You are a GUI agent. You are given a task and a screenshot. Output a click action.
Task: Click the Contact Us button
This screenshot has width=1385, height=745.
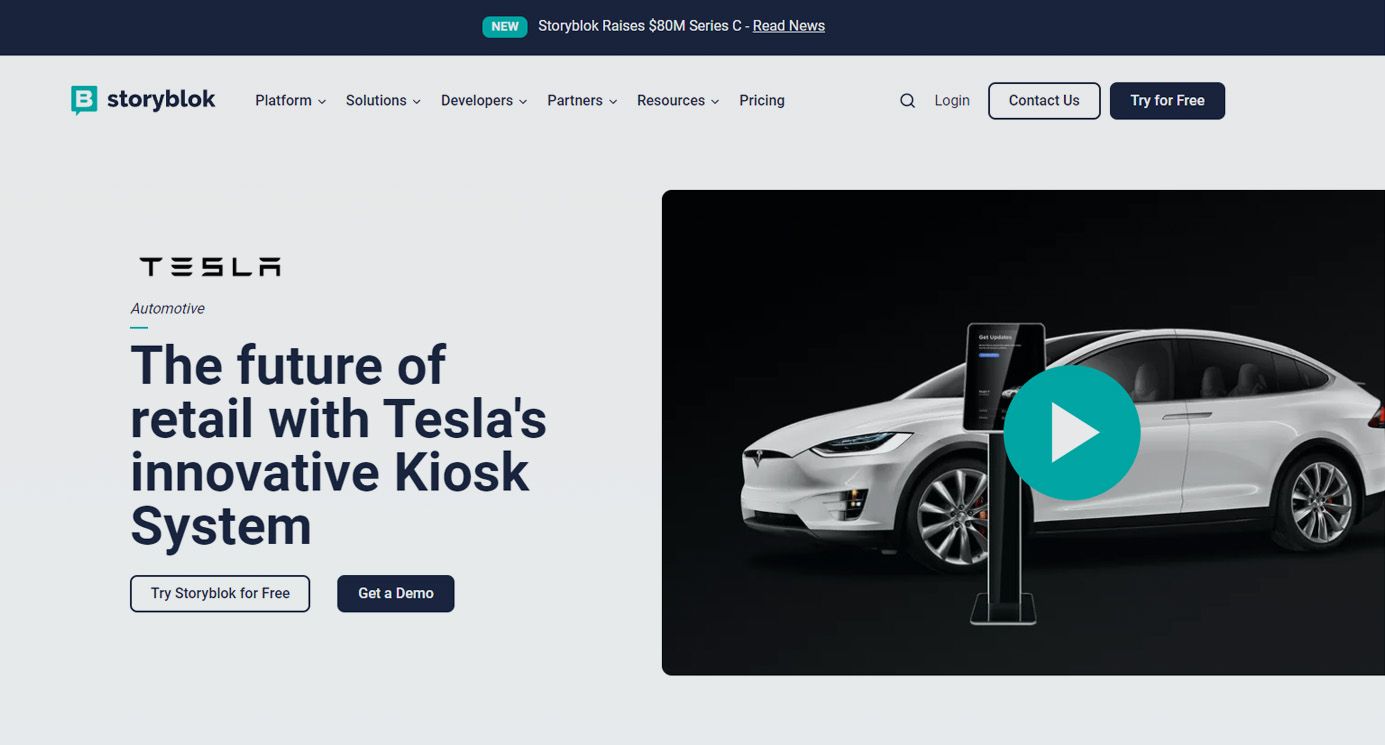(1044, 101)
